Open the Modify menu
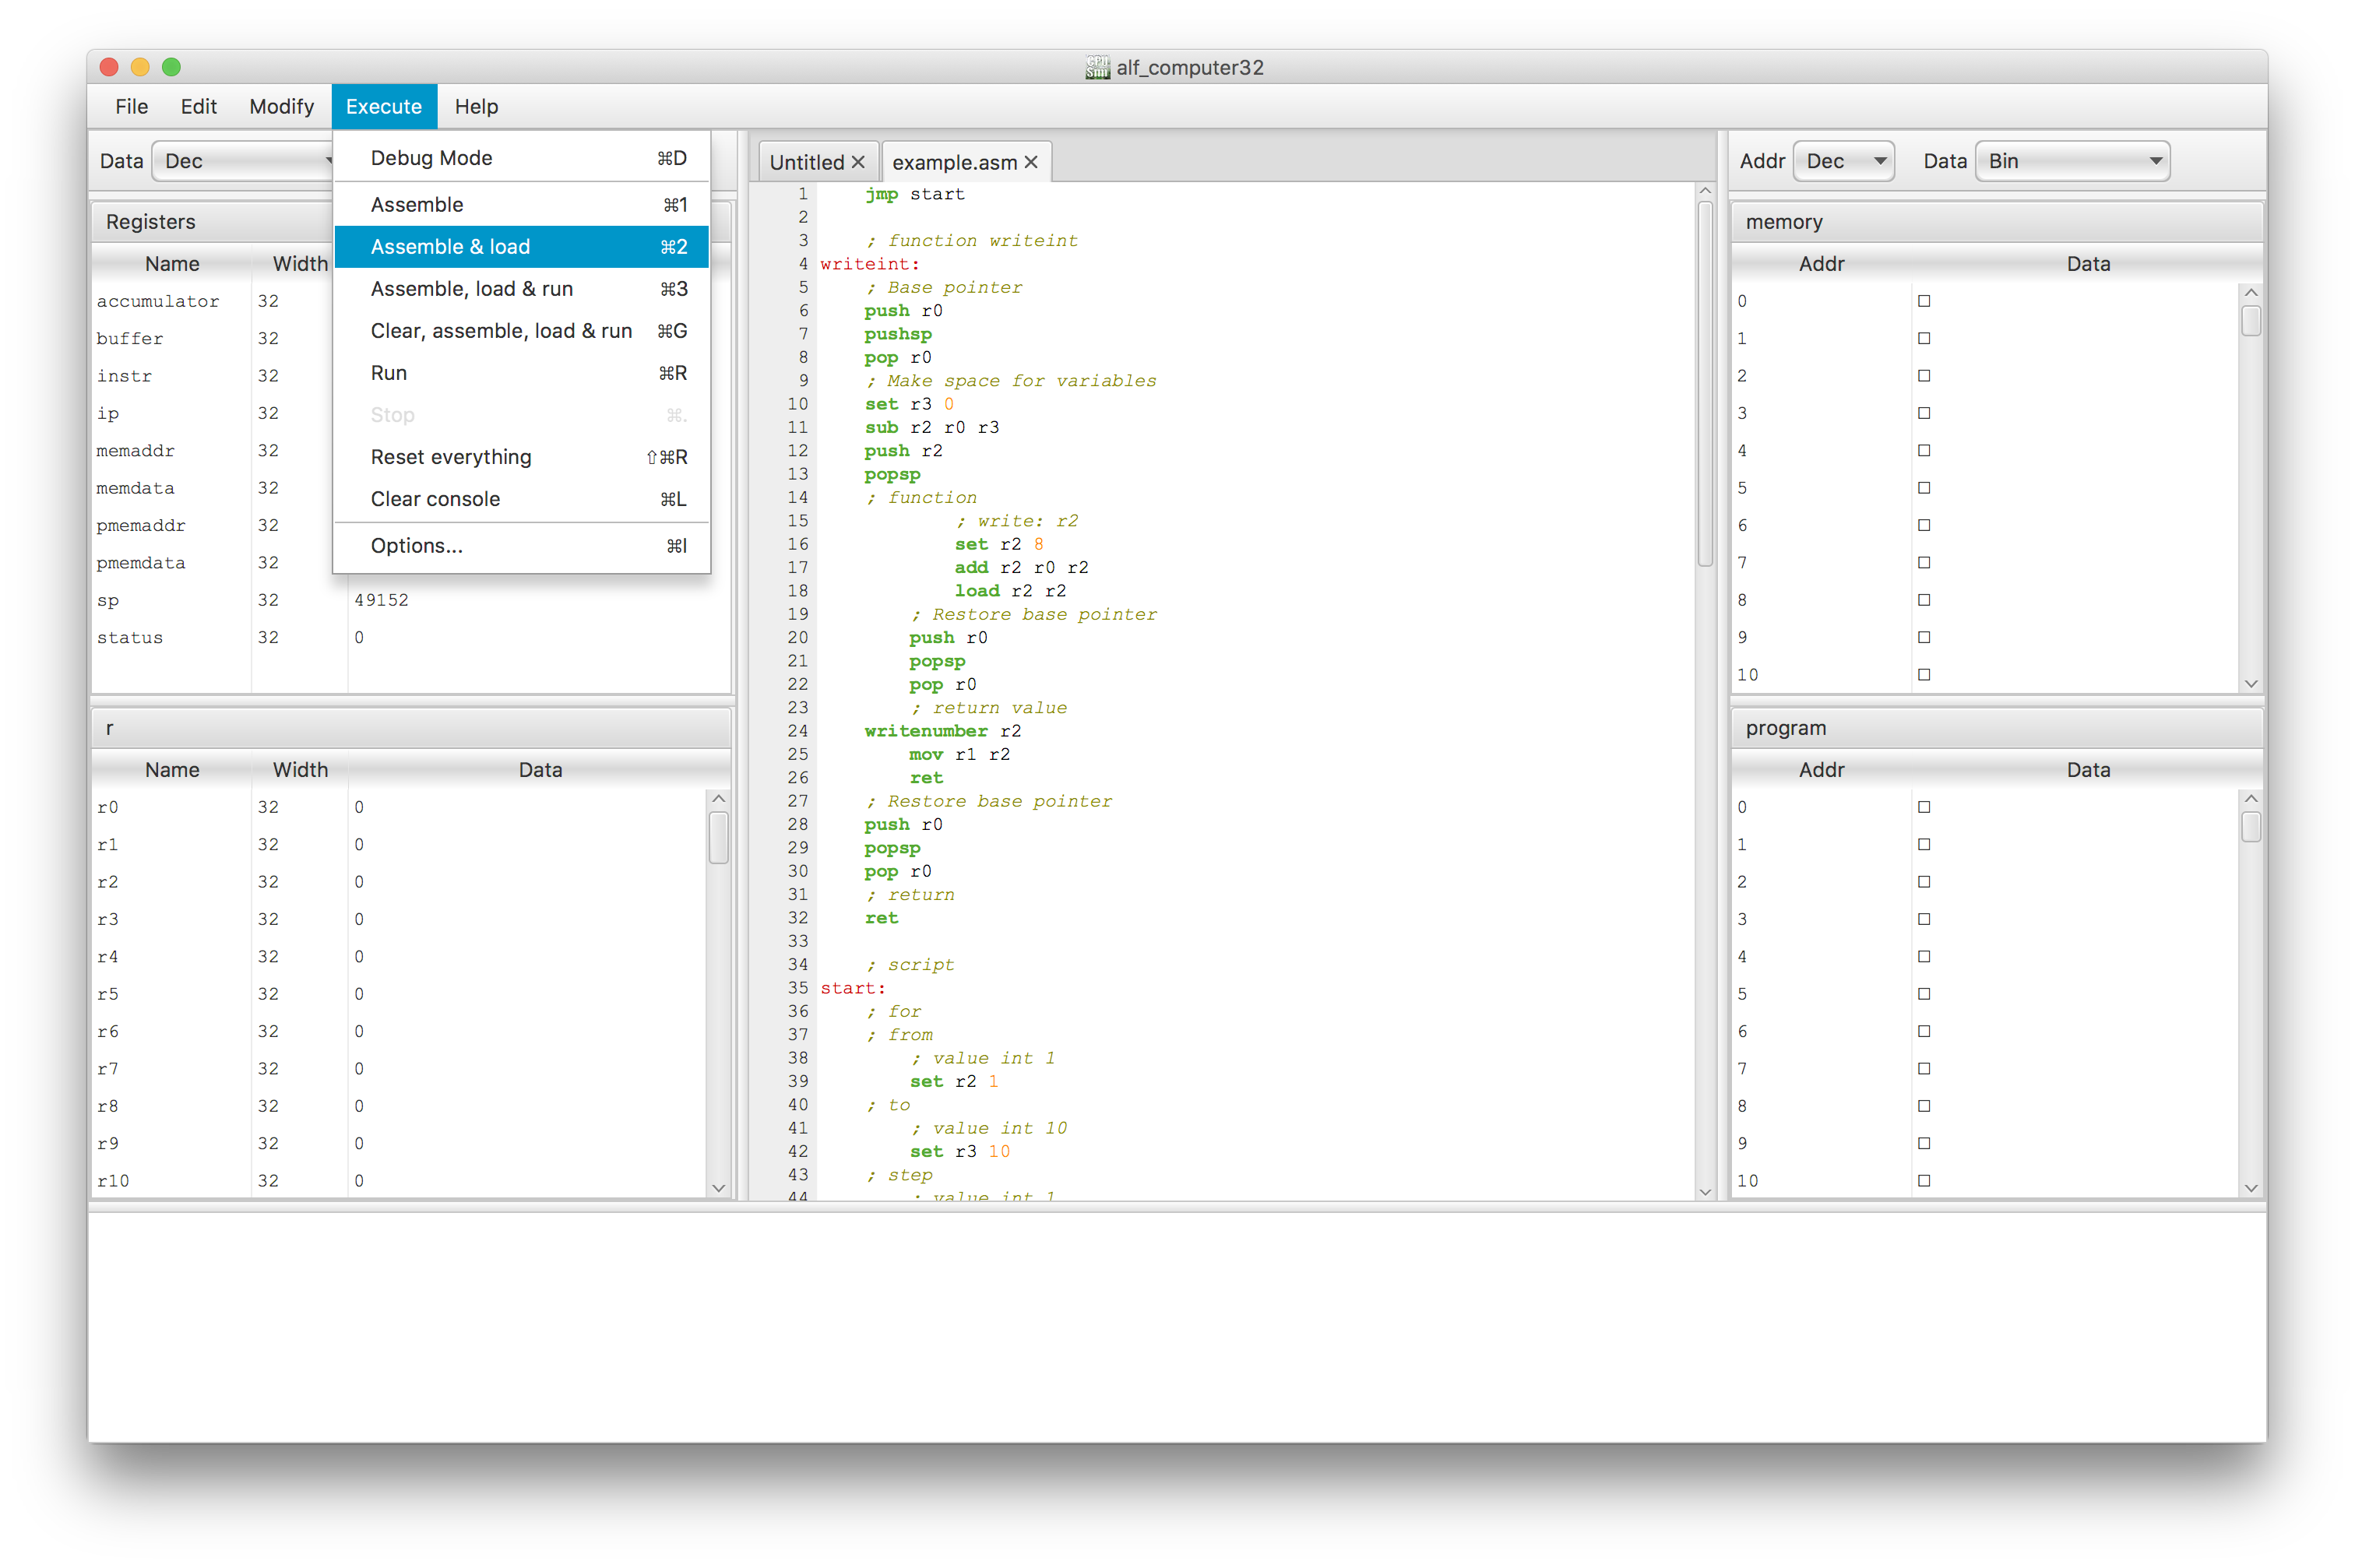Screen dimensions: 2355x1568 [x=281, y=106]
